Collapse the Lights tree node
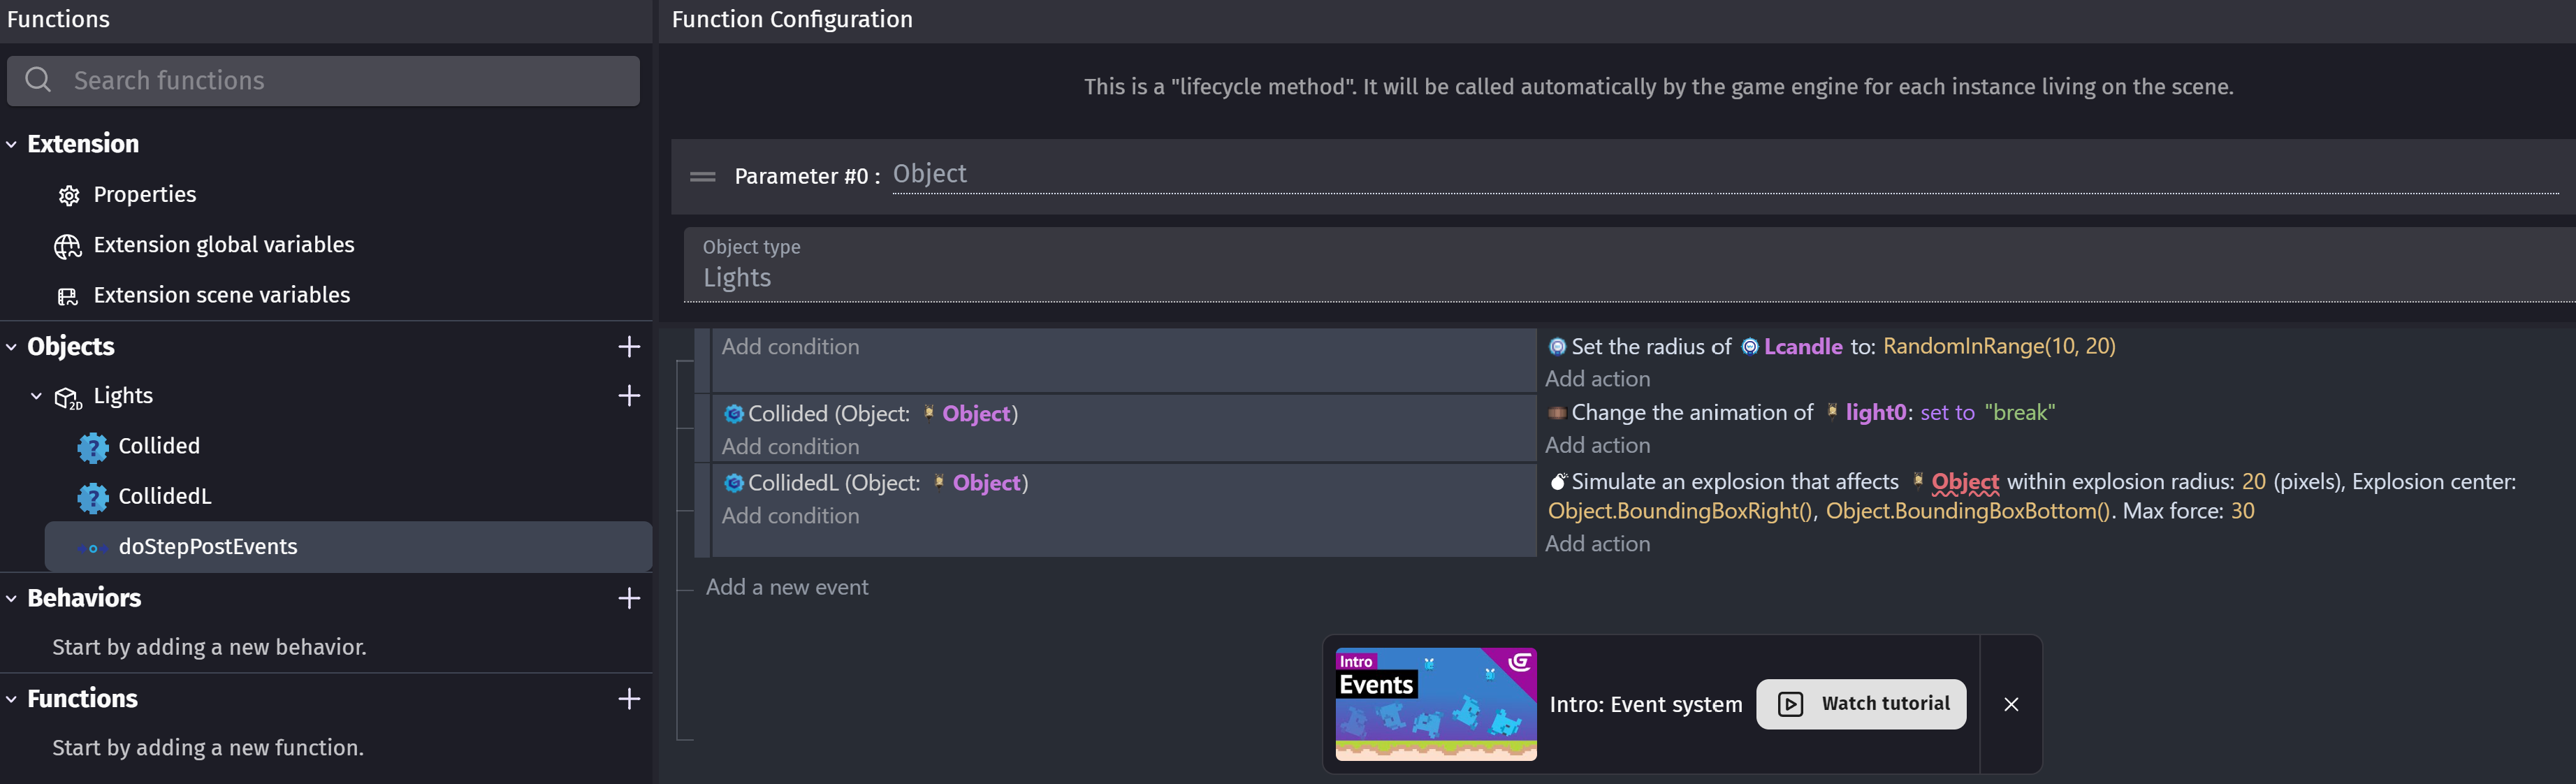This screenshot has width=2576, height=784. point(37,396)
